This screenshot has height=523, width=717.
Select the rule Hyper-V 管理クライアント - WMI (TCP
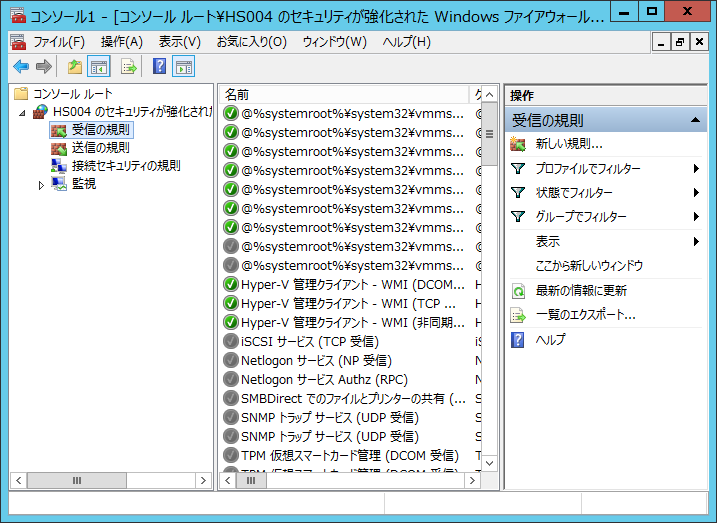348,304
